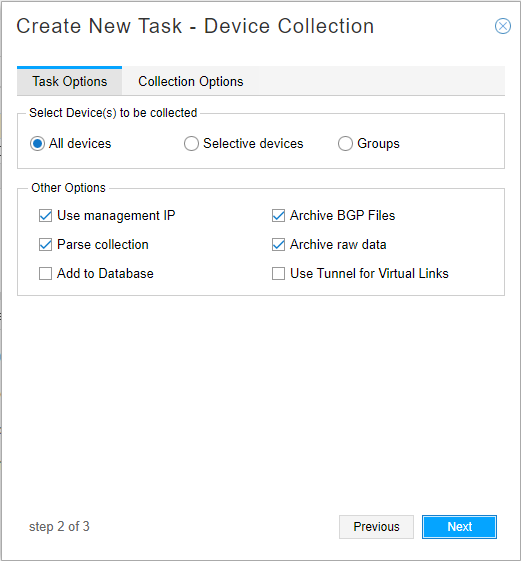Click the 'step 2 of 3' indicator text
Image resolution: width=521 pixels, height=561 pixels.
point(59,527)
